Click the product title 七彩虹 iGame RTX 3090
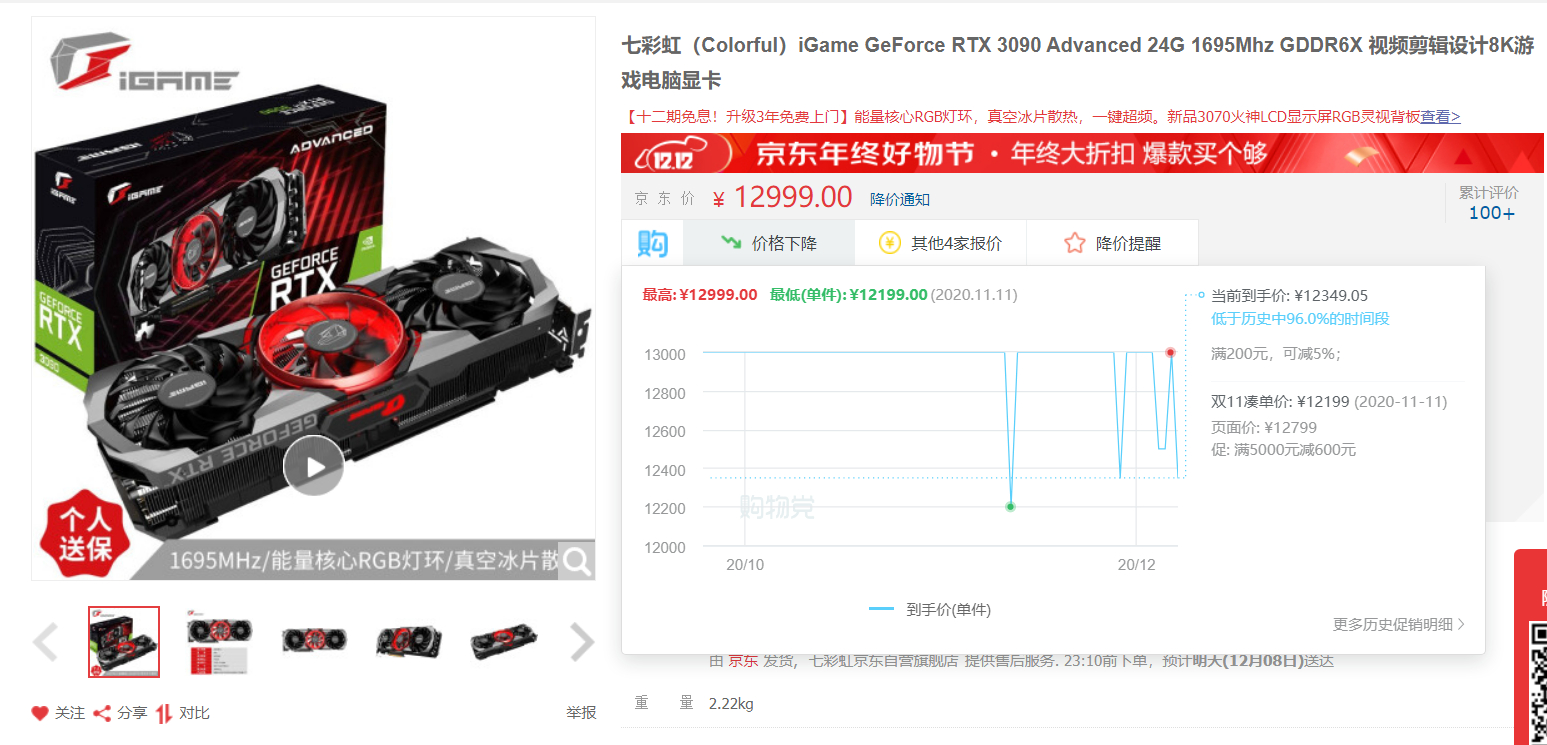The image size is (1547, 745). click(1077, 62)
